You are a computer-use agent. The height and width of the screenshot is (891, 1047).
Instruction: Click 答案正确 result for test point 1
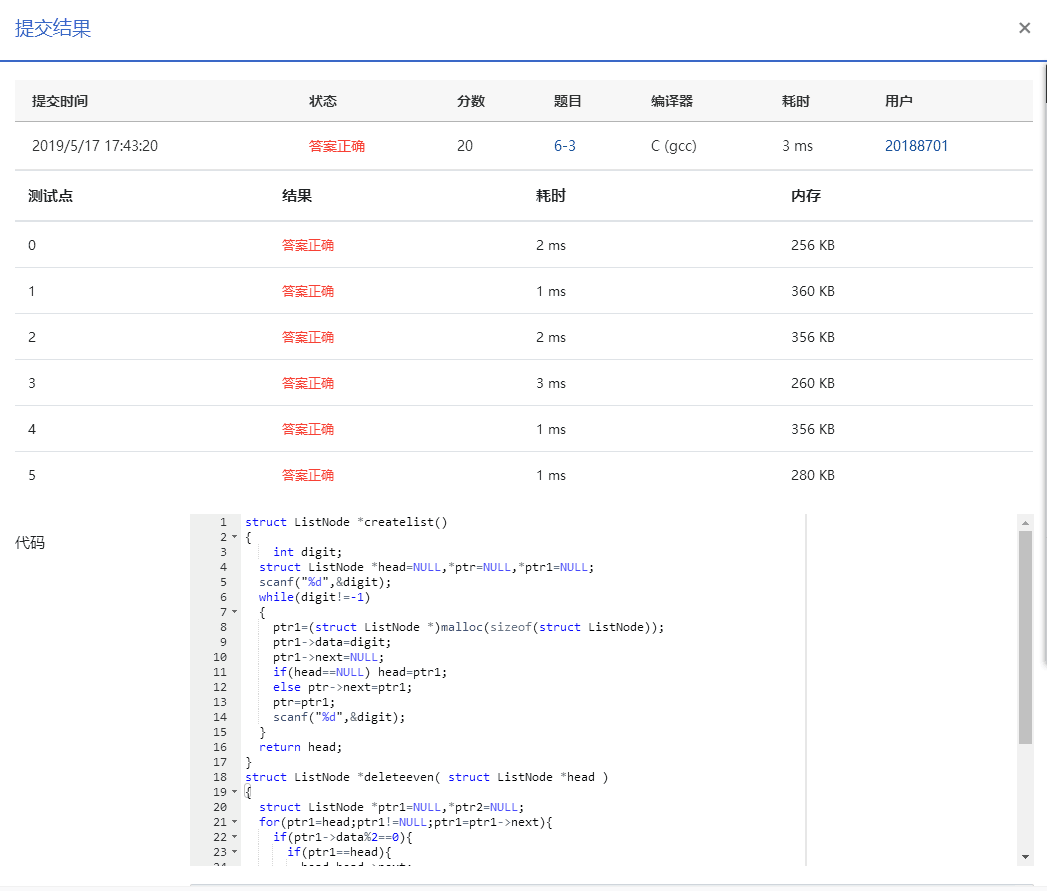coord(308,291)
